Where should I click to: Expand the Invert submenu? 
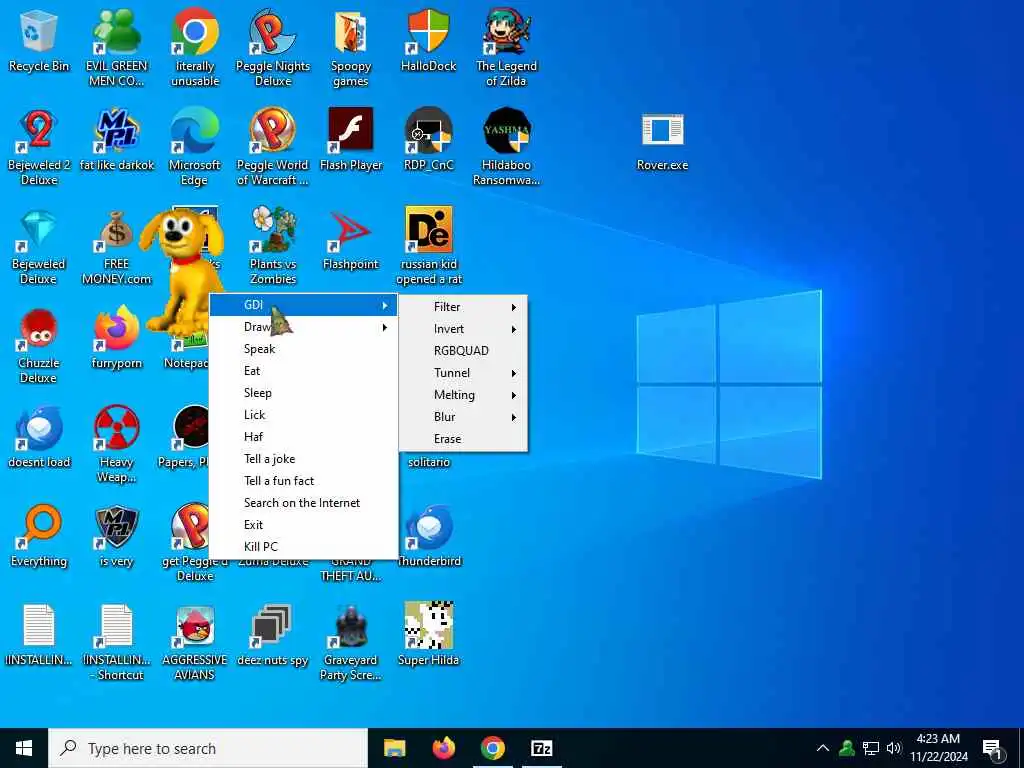(463, 329)
